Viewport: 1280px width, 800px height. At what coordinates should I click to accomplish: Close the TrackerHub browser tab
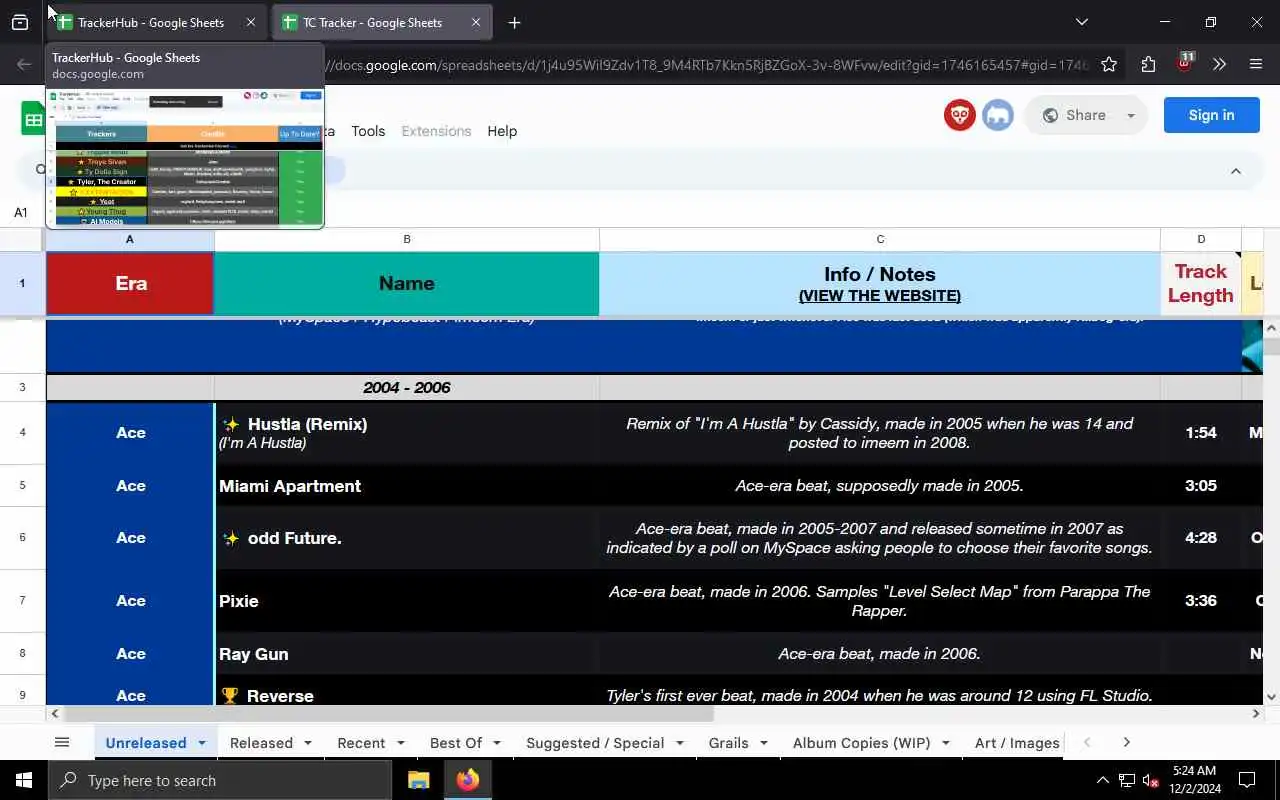(251, 22)
